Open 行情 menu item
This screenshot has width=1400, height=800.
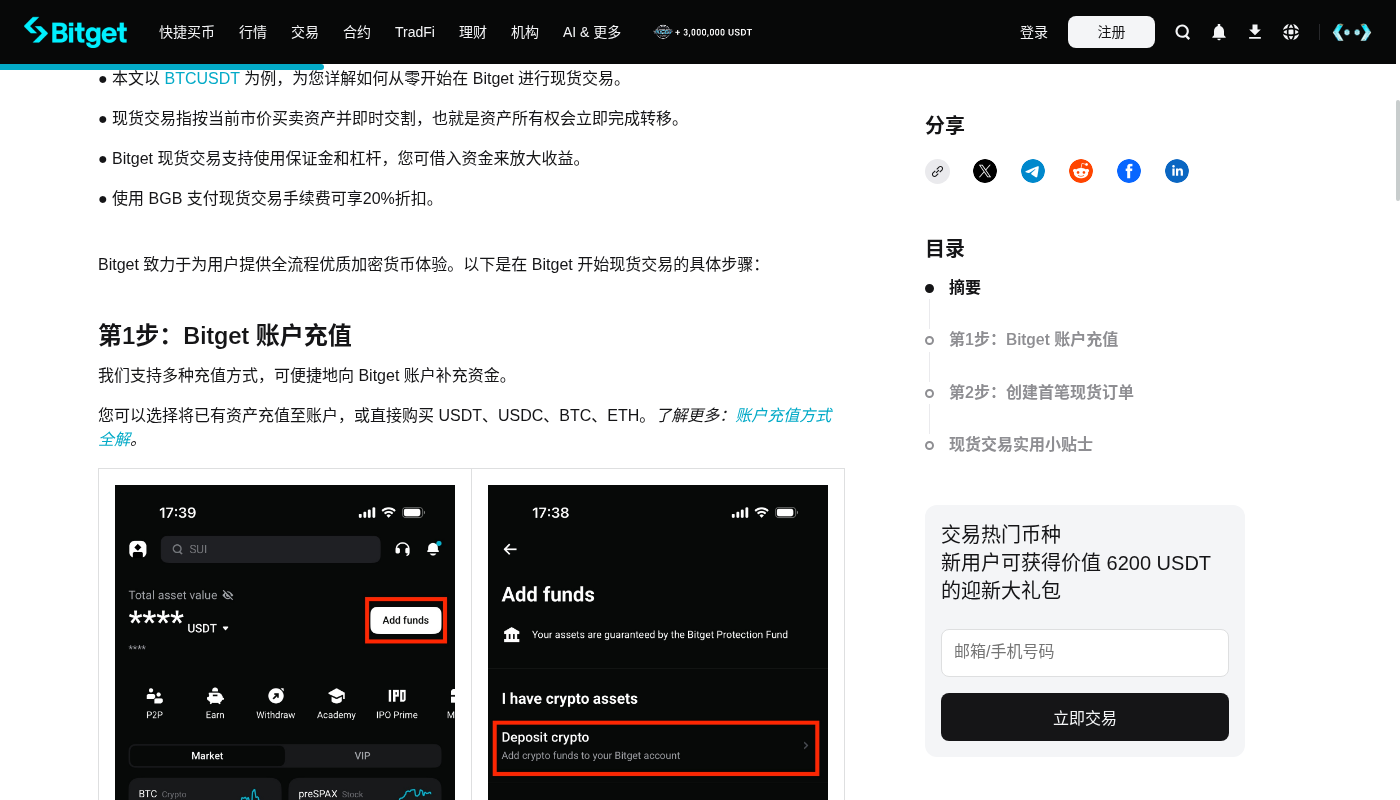tap(253, 32)
